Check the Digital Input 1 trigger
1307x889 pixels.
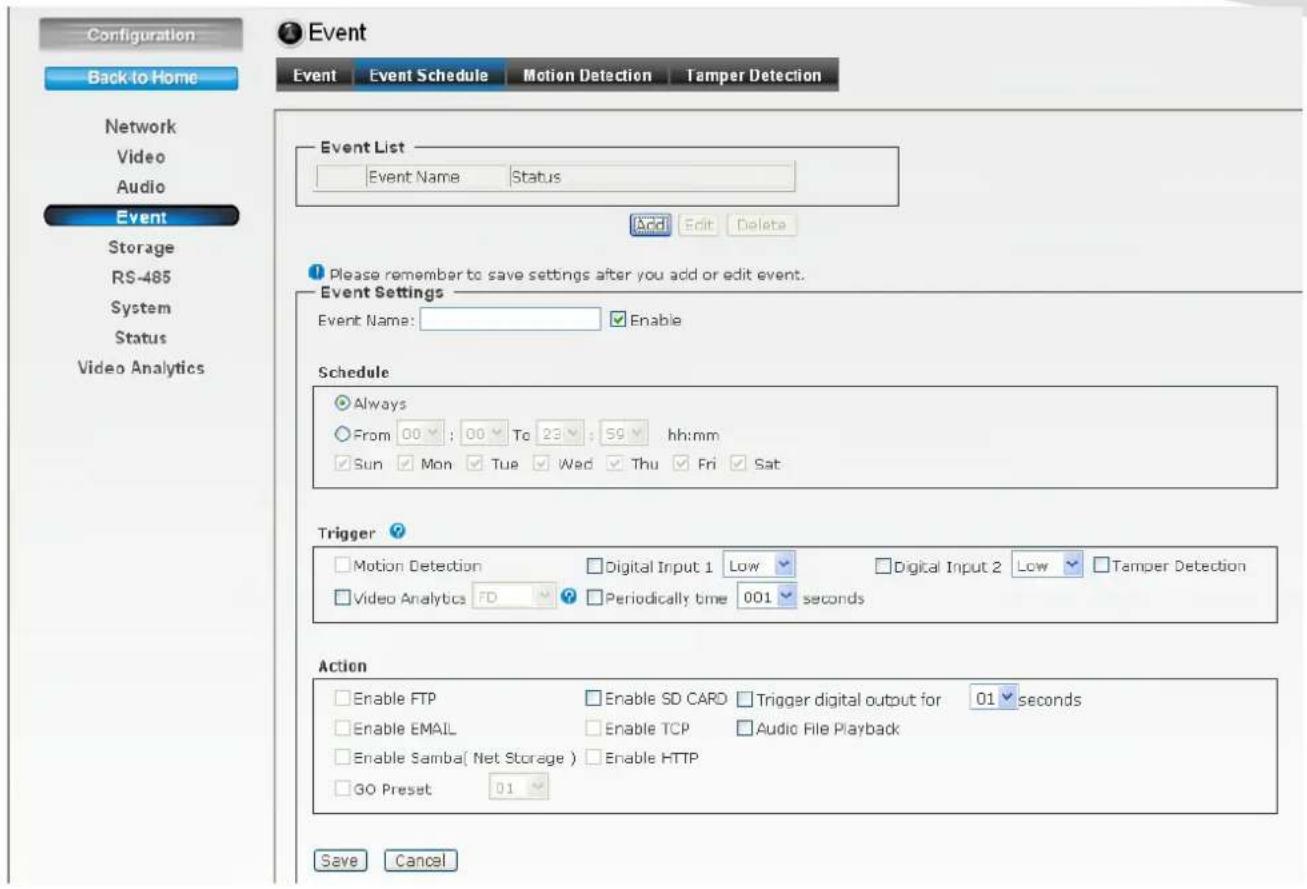[594, 567]
